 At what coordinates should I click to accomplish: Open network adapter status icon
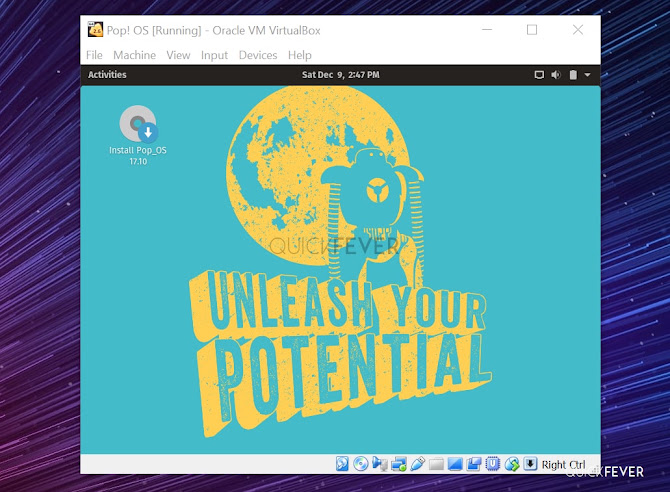[x=399, y=464]
